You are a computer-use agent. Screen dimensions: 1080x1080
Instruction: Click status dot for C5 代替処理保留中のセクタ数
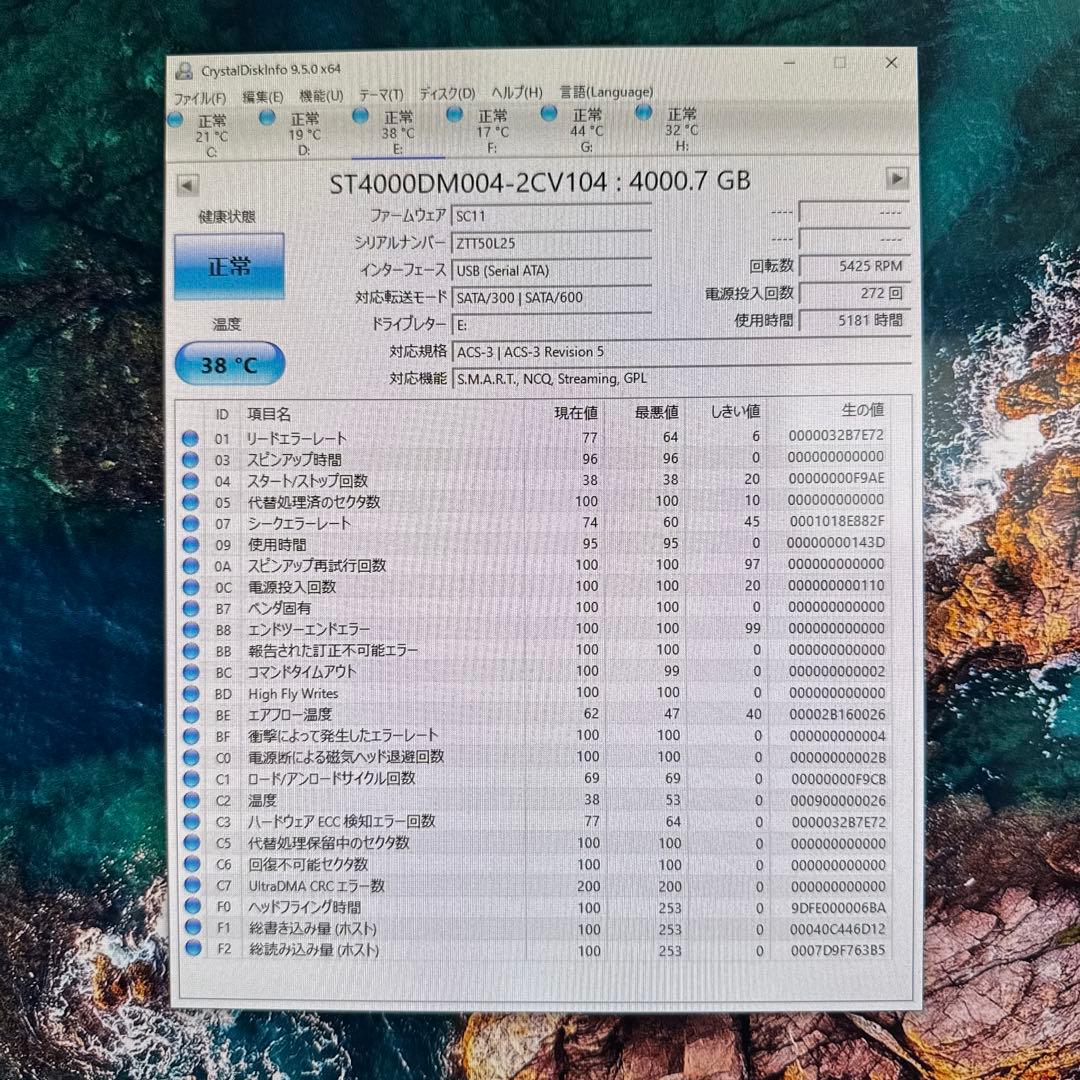193,844
